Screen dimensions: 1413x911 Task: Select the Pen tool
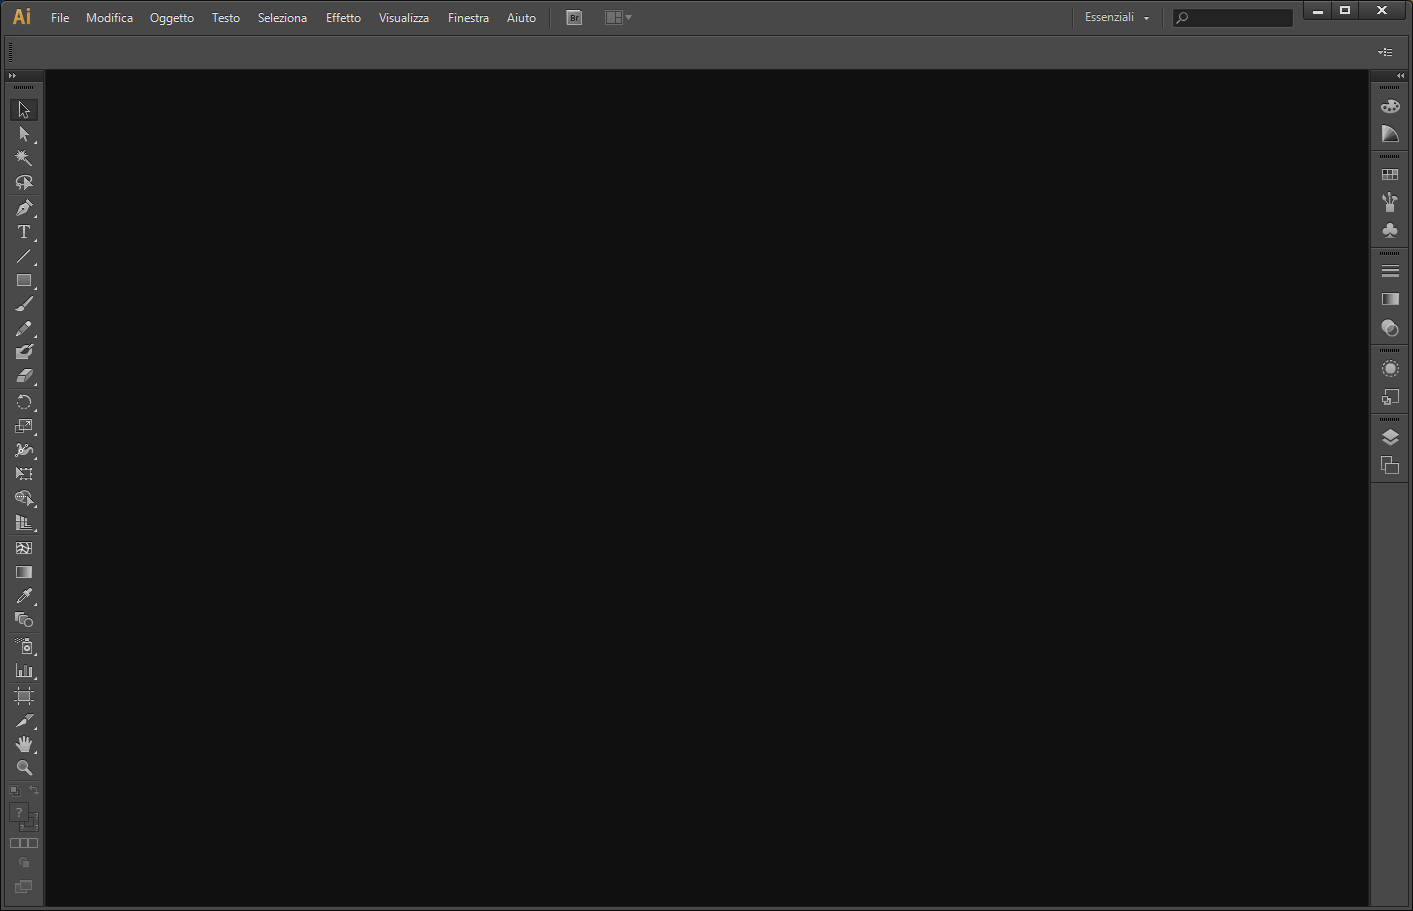[x=24, y=208]
